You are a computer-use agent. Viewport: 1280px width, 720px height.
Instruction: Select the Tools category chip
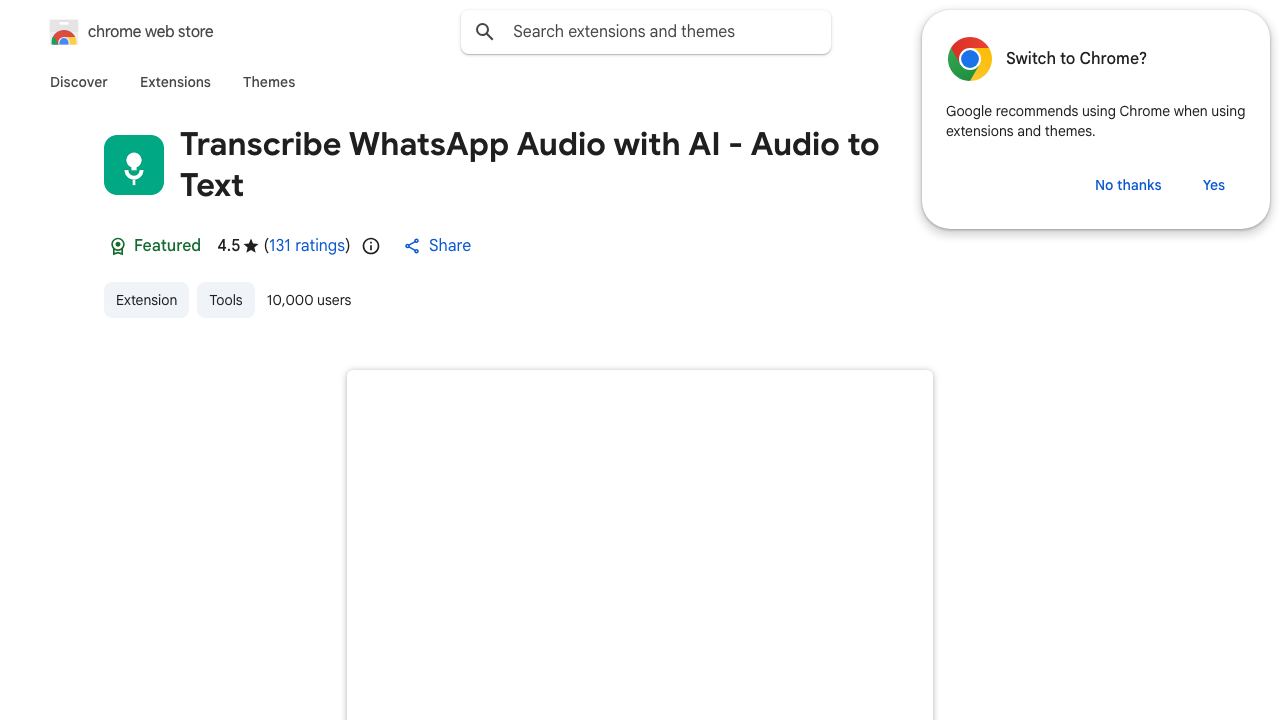226,300
